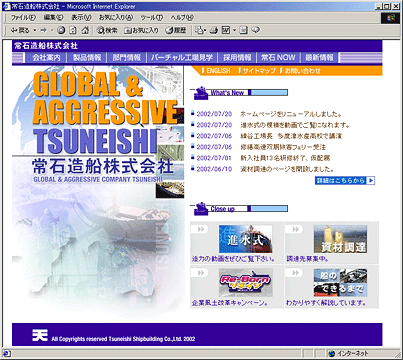Open the 進水式 launch ceremony thumbnail
Image resolution: width=403 pixels, height=360 pixels.
click(245, 239)
